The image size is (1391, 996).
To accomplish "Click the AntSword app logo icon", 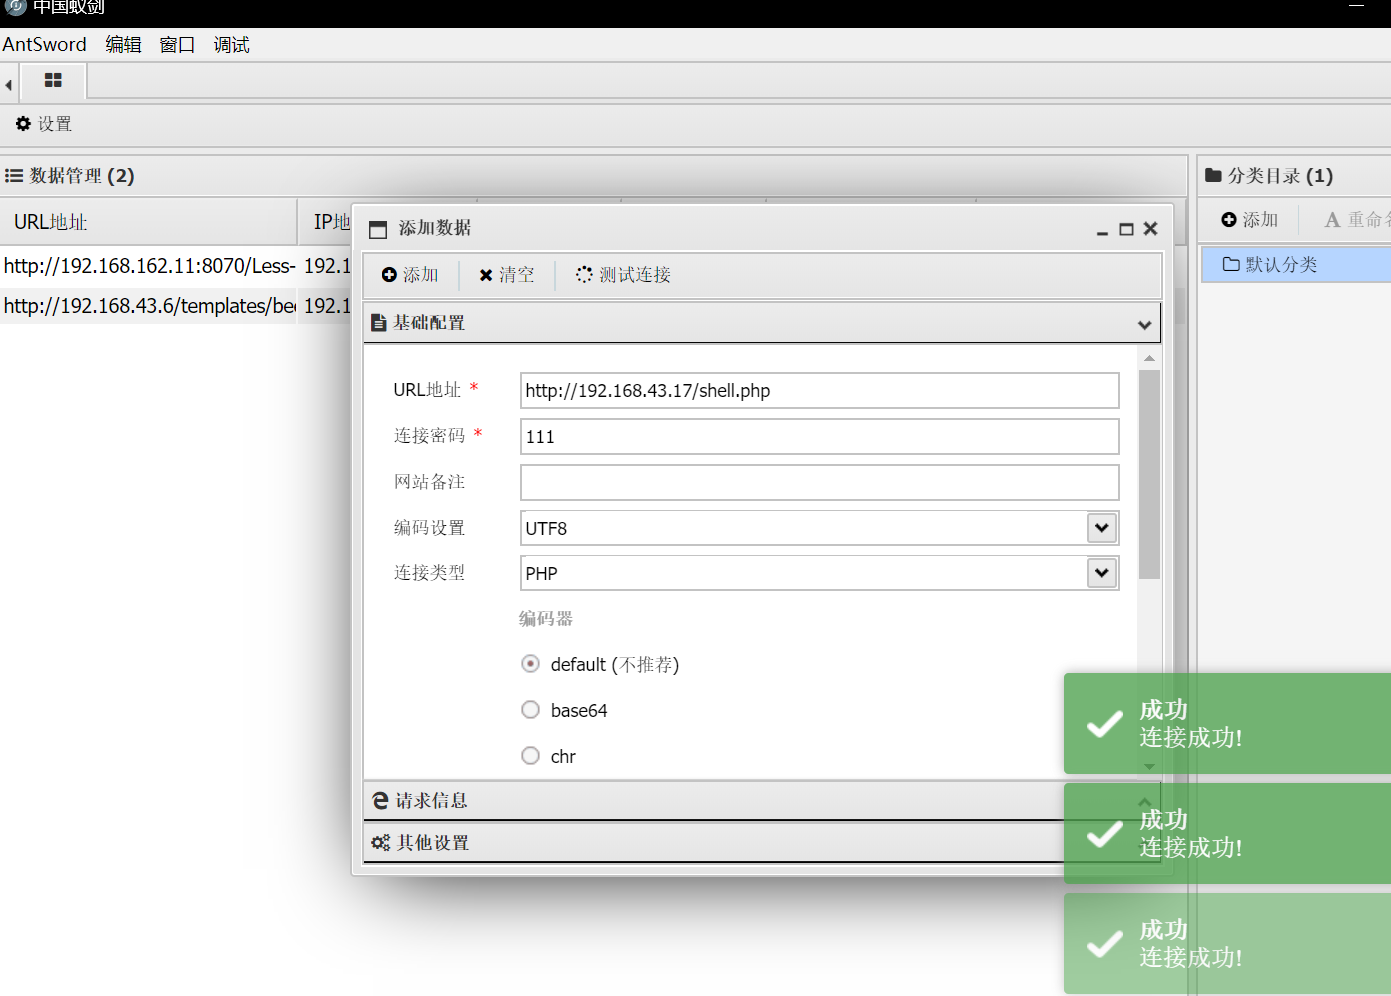I will 15,6.
